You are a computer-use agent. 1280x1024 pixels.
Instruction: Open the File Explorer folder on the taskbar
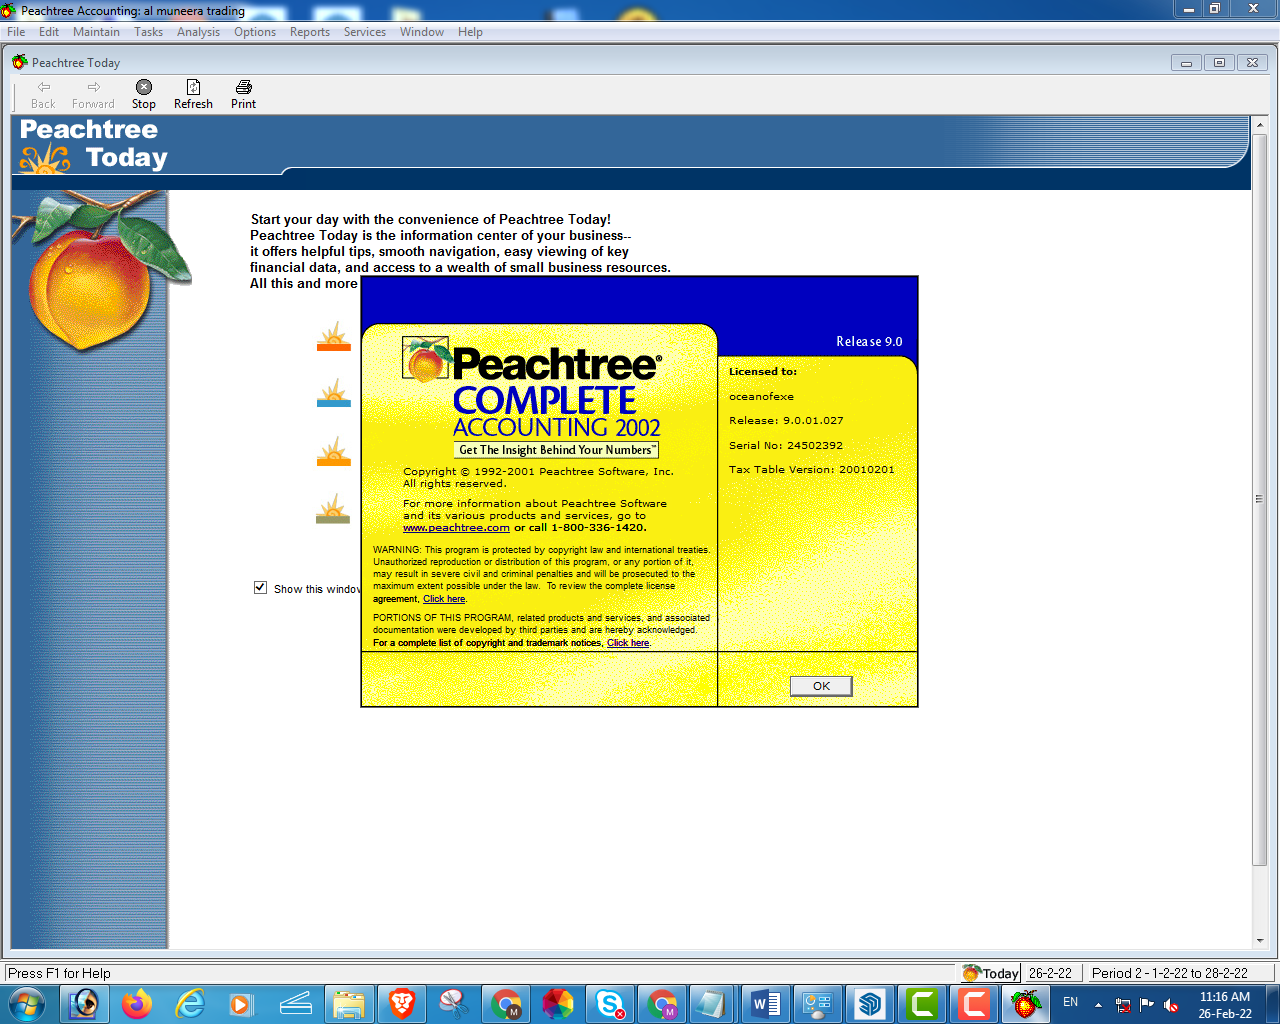[348, 1004]
